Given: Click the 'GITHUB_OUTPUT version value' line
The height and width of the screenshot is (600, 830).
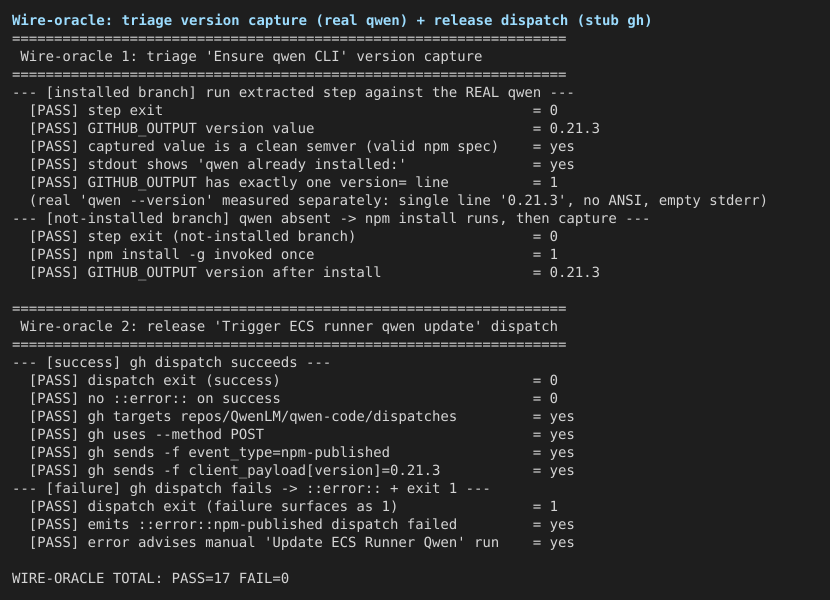Looking at the screenshot, I should pos(314,129).
